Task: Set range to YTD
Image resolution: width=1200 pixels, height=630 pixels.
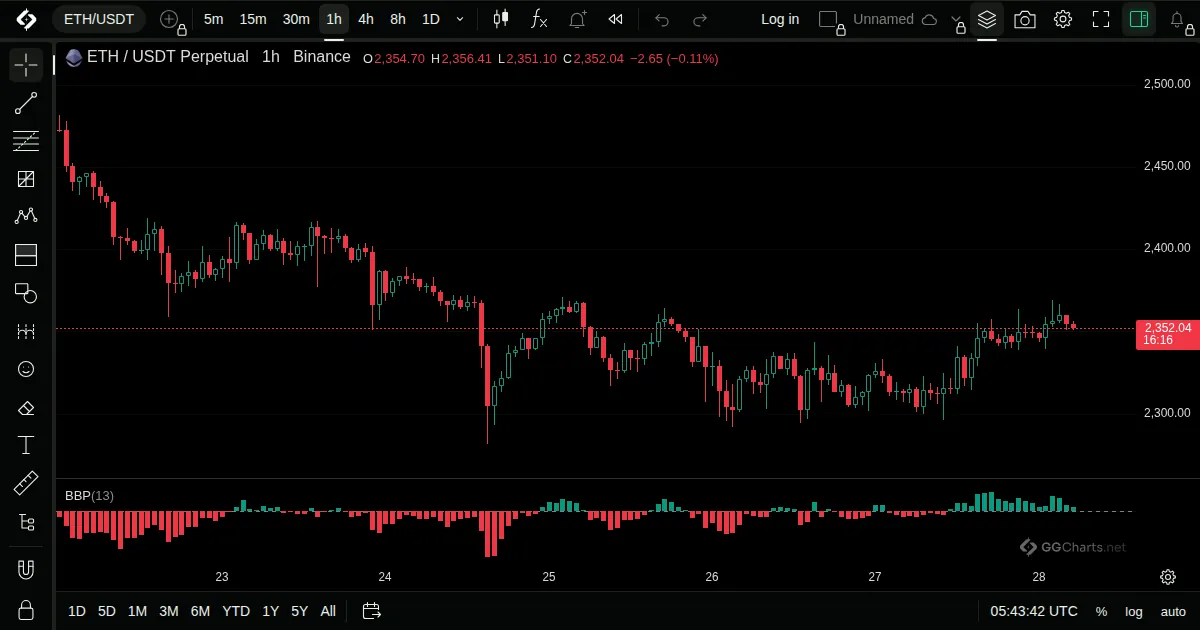Action: click(x=236, y=611)
